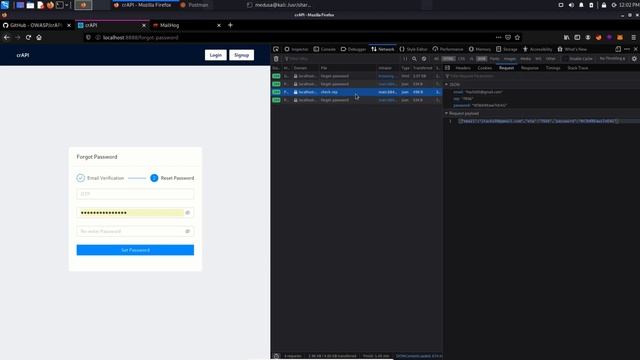Open the Console devtools tab
640x360 pixels.
(x=324, y=49)
